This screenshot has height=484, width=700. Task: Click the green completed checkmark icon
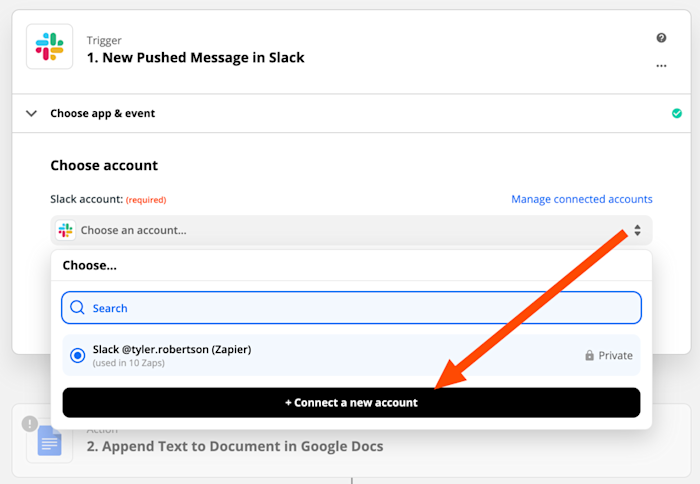pyautogui.click(x=677, y=113)
